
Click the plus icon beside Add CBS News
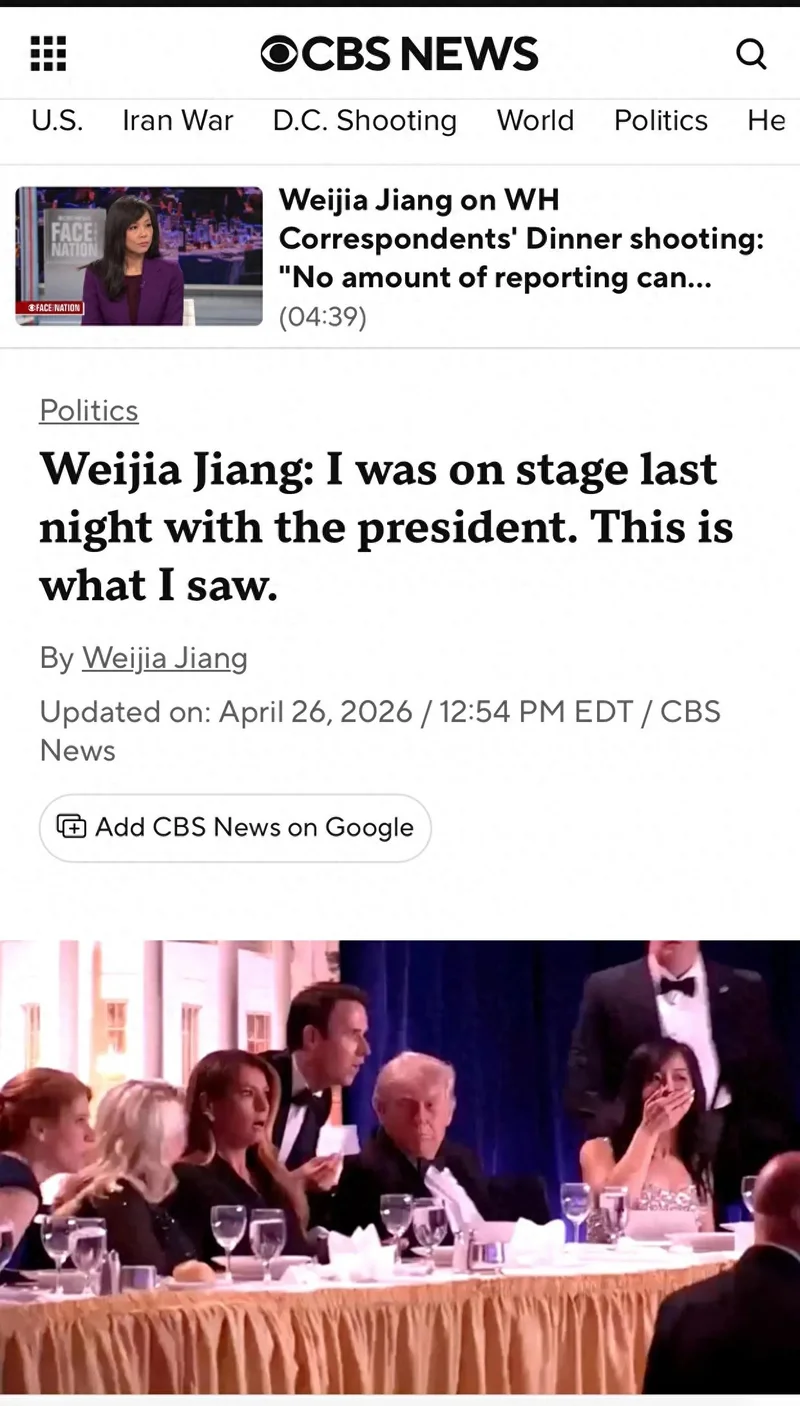tap(71, 827)
